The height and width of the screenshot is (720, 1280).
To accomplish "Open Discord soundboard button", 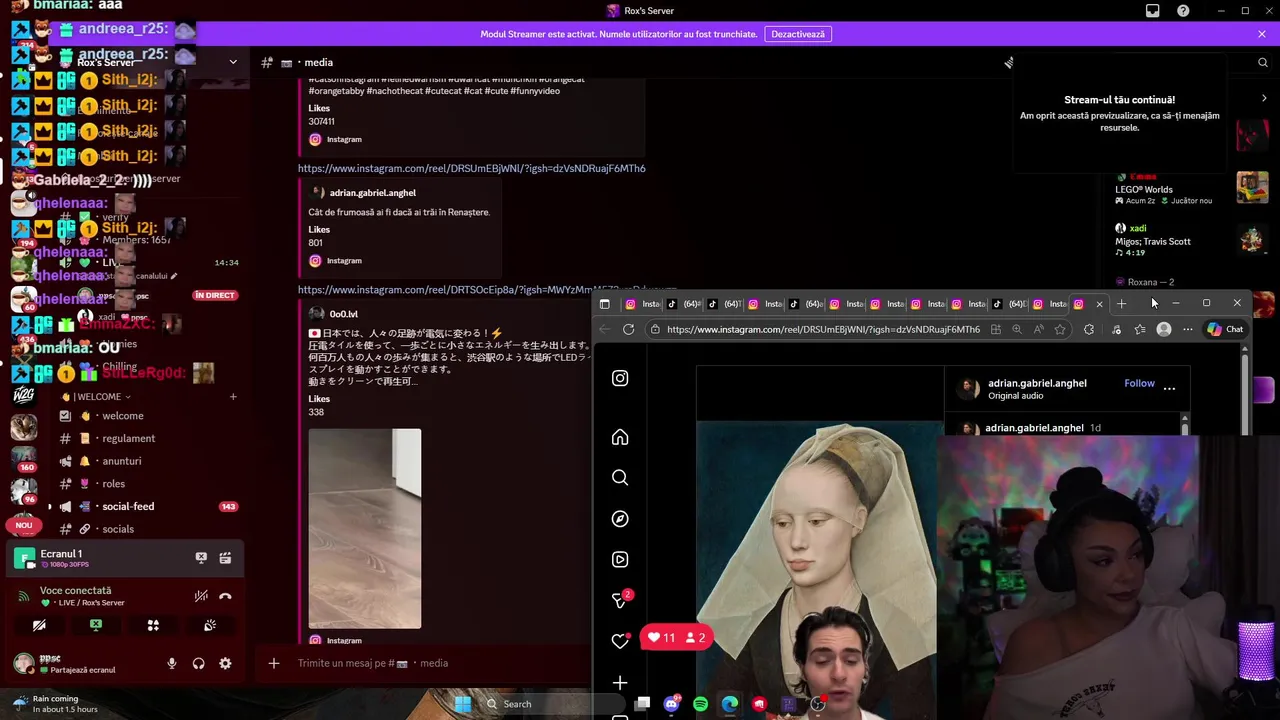I will coord(210,625).
